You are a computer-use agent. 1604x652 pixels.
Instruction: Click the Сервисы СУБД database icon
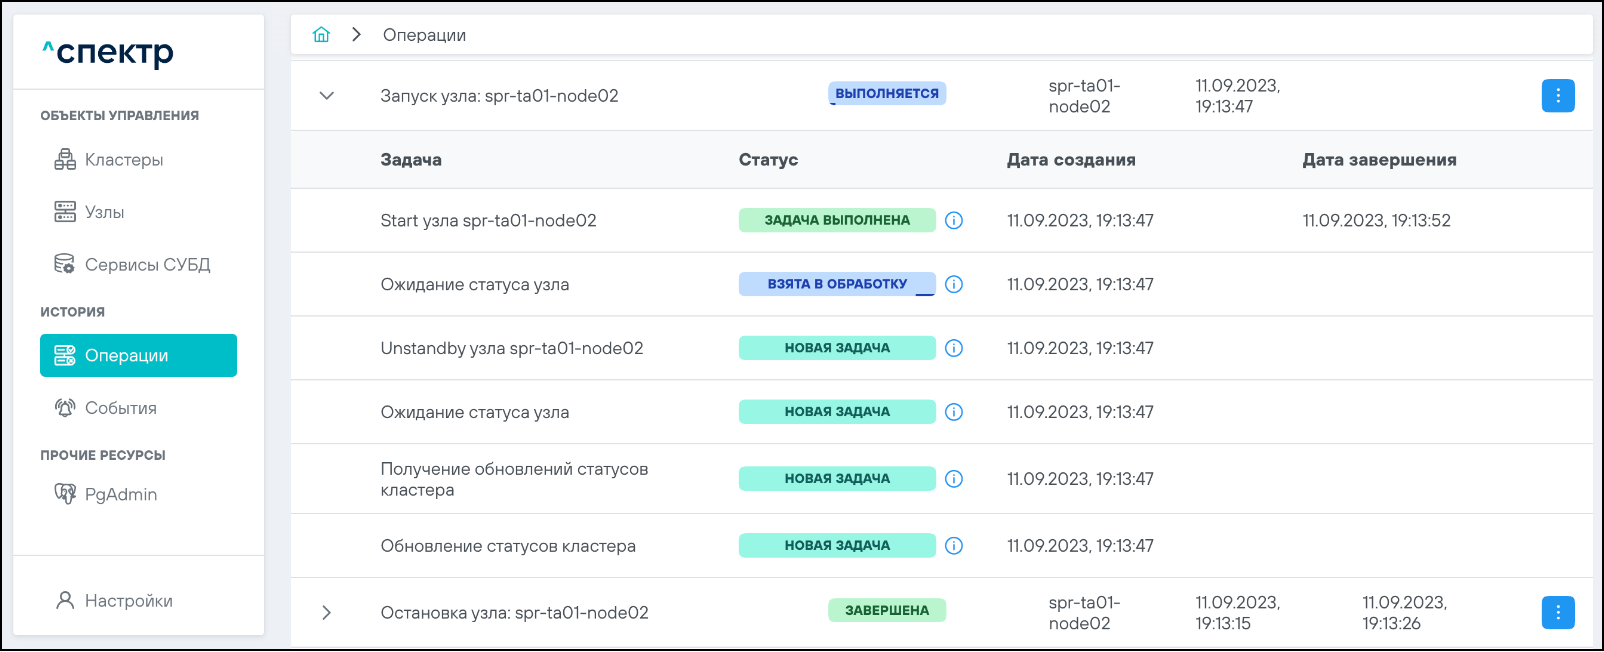pos(64,264)
